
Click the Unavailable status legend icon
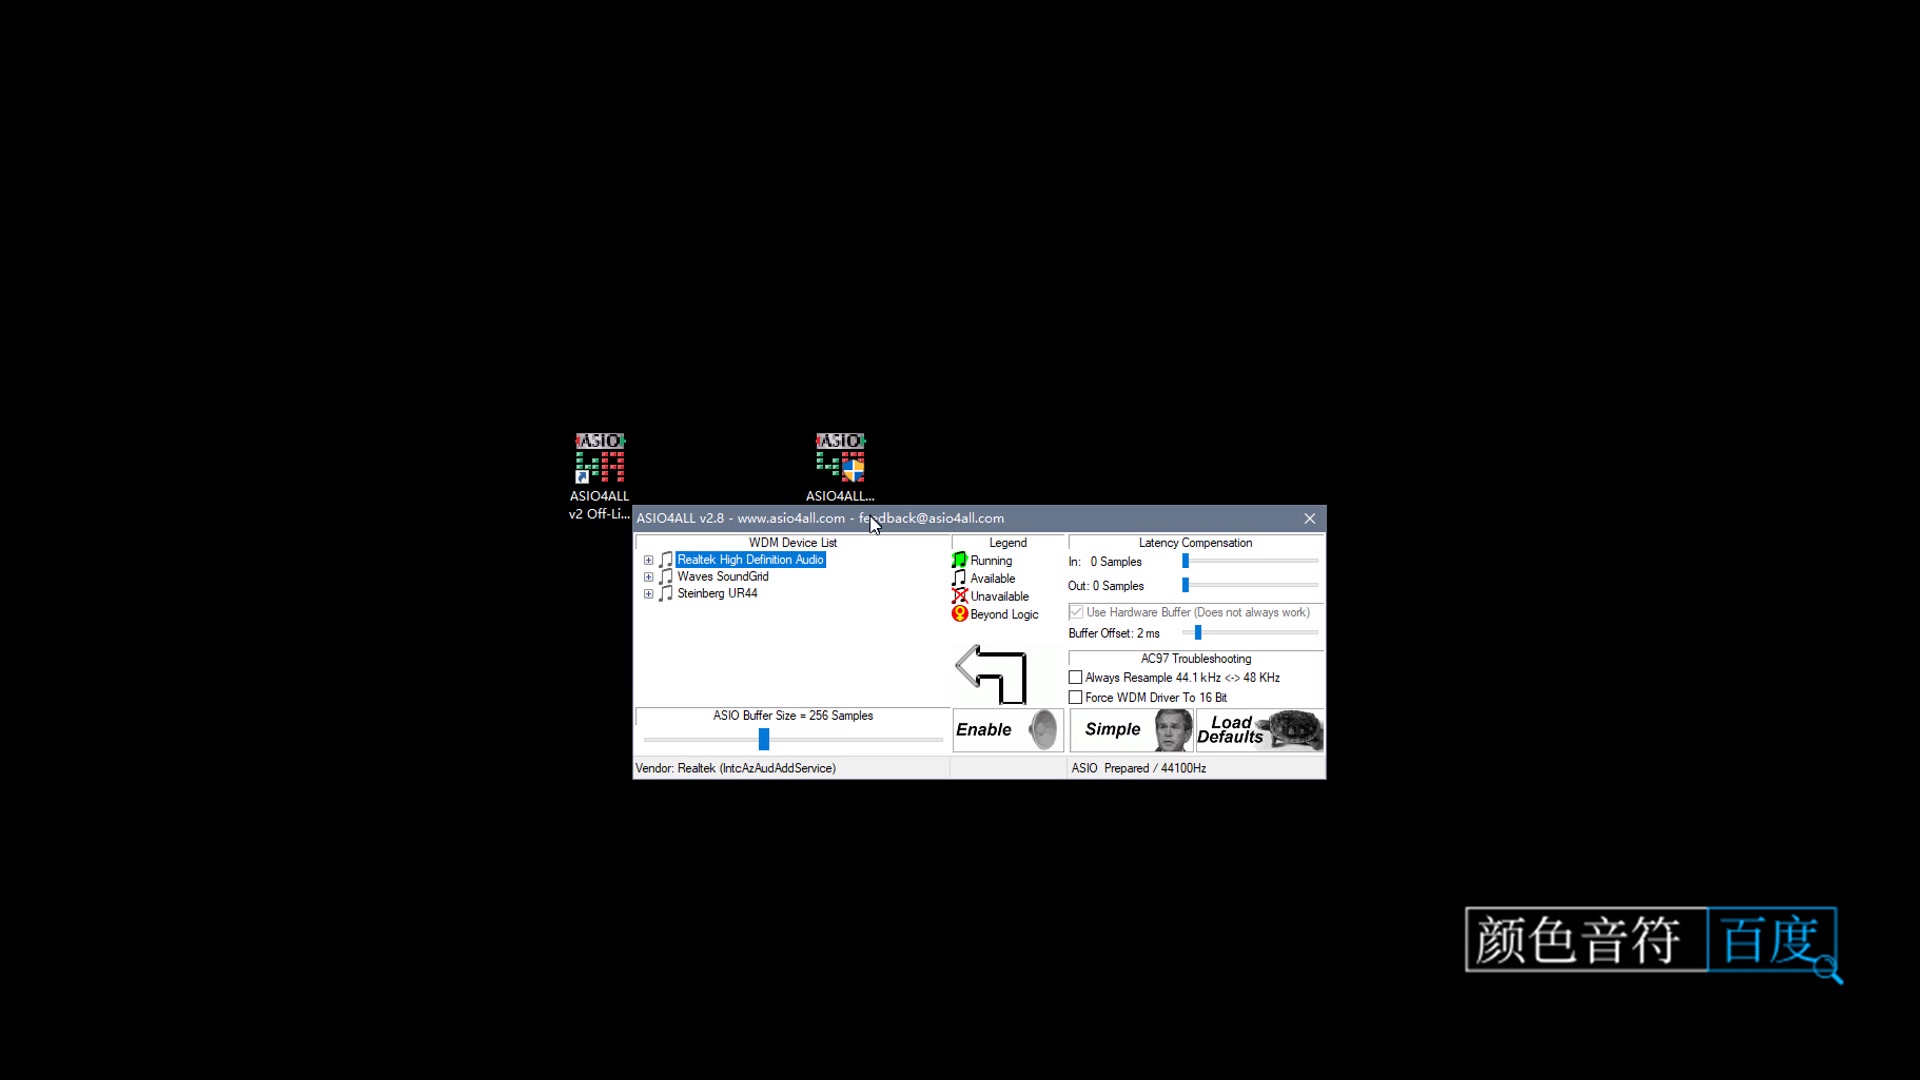pyautogui.click(x=959, y=596)
